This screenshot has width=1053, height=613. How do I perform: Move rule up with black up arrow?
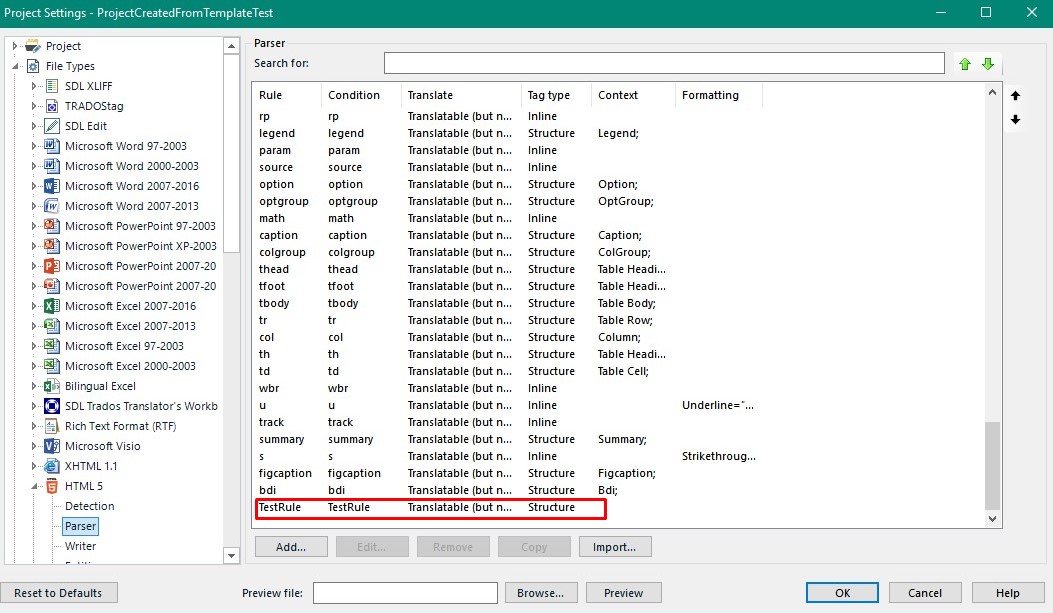coord(1016,96)
